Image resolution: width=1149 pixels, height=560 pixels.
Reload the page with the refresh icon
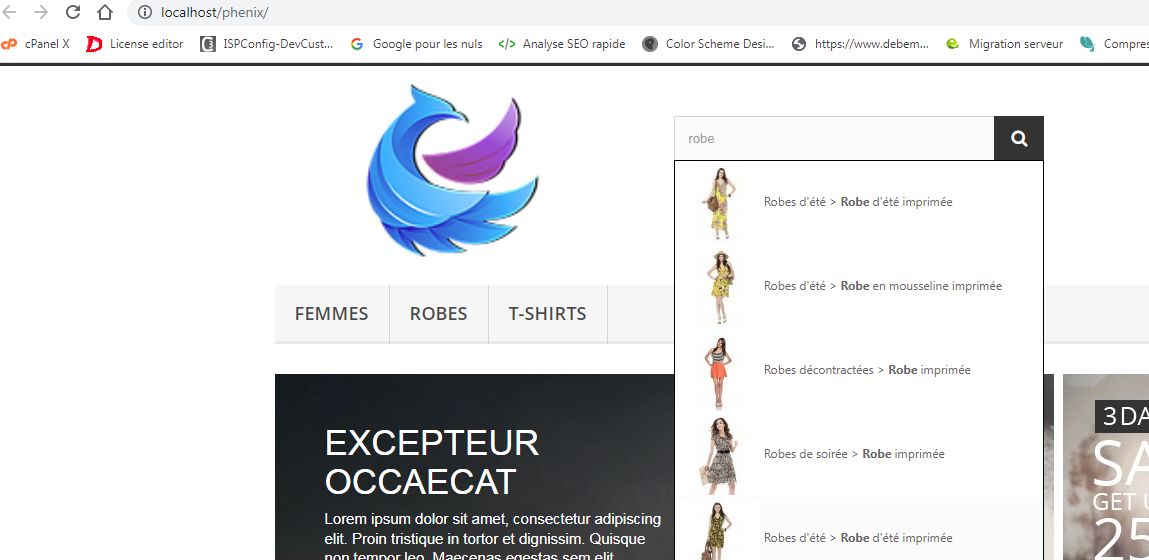[73, 12]
